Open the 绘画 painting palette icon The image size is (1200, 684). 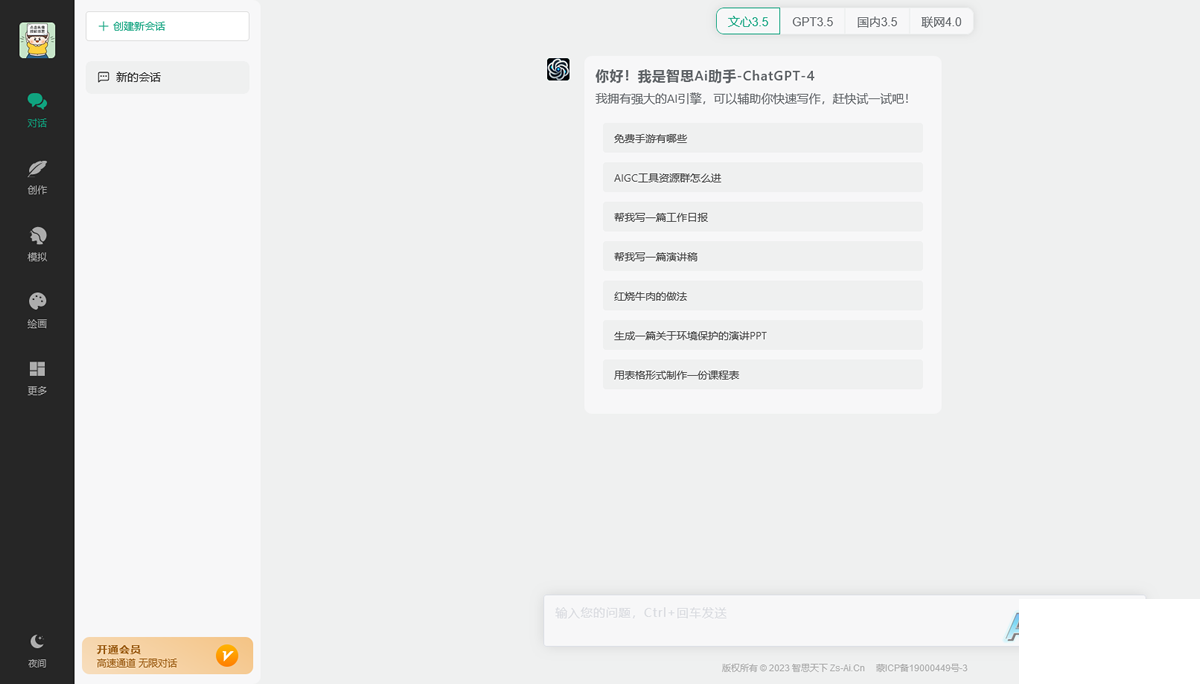coord(37,301)
